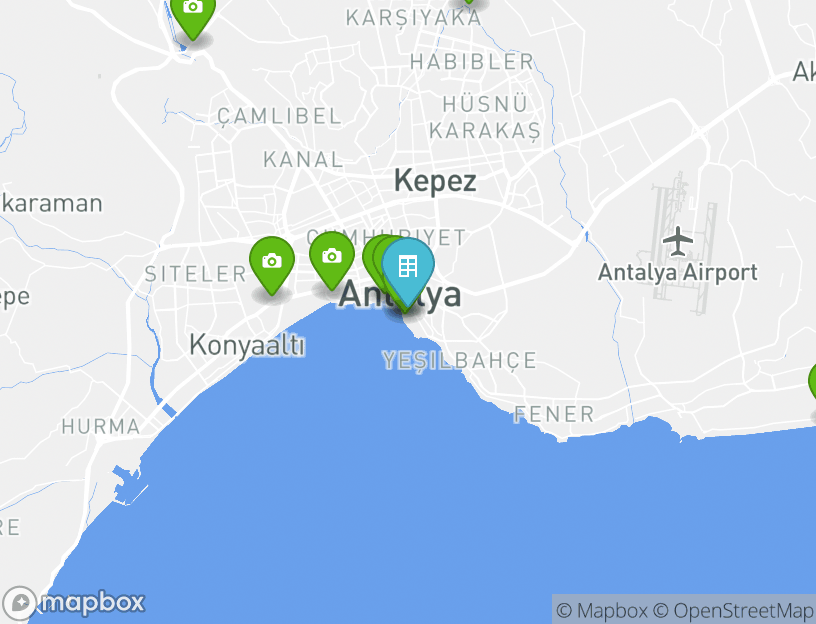The width and height of the screenshot is (816, 624).
Task: Click the green camera marker near Siteler
Action: pos(272,264)
